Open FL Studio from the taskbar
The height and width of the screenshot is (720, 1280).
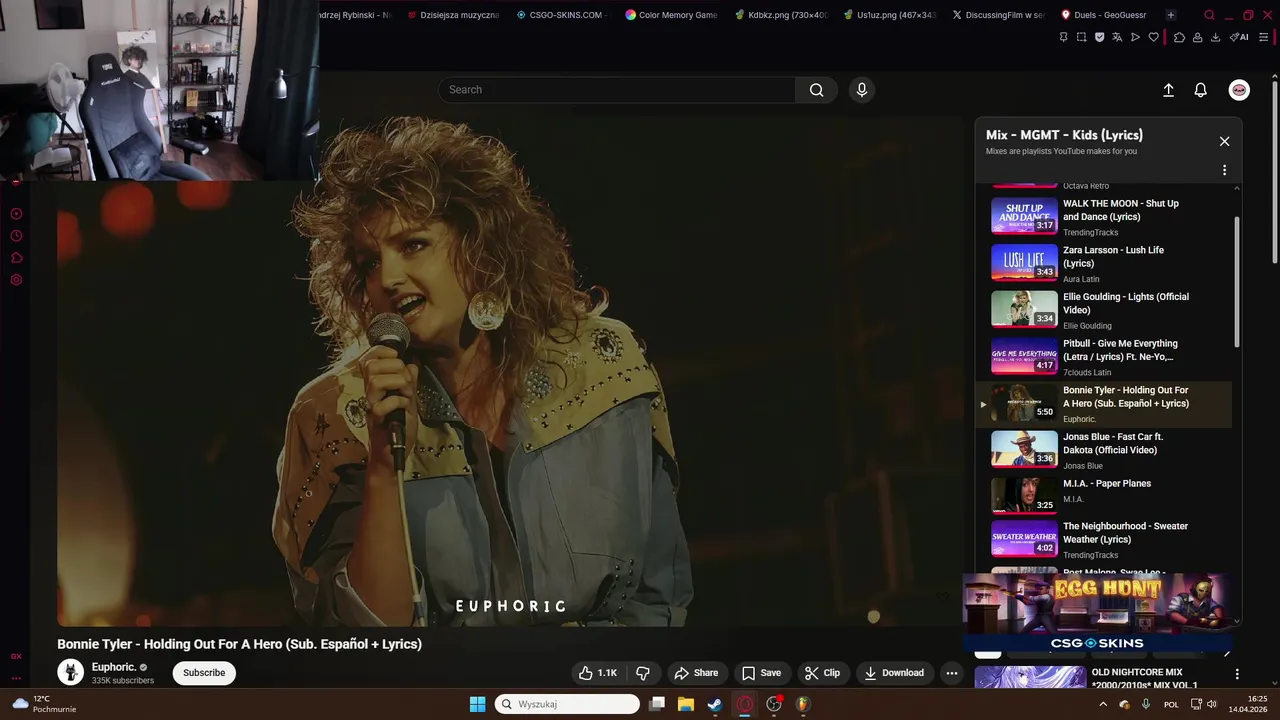(802, 704)
